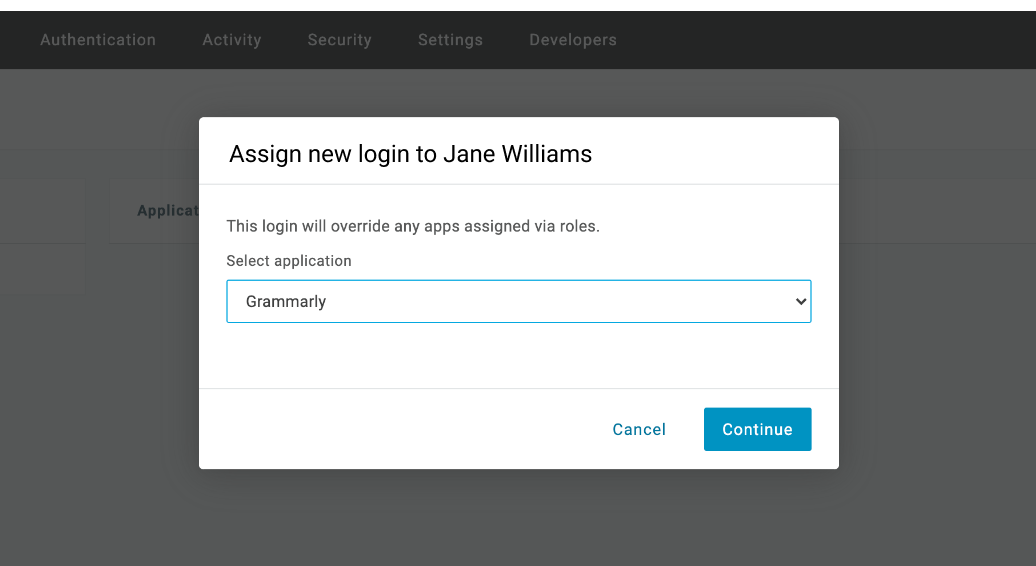Open the Settings menu

point(451,40)
